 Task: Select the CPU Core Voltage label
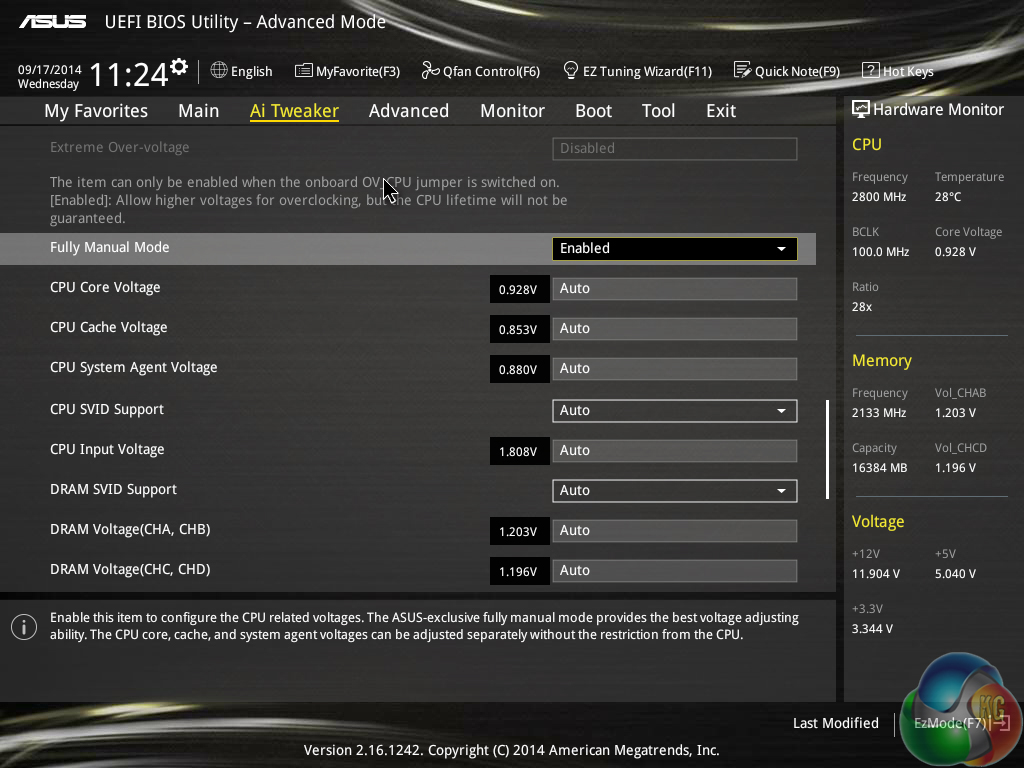(105, 287)
